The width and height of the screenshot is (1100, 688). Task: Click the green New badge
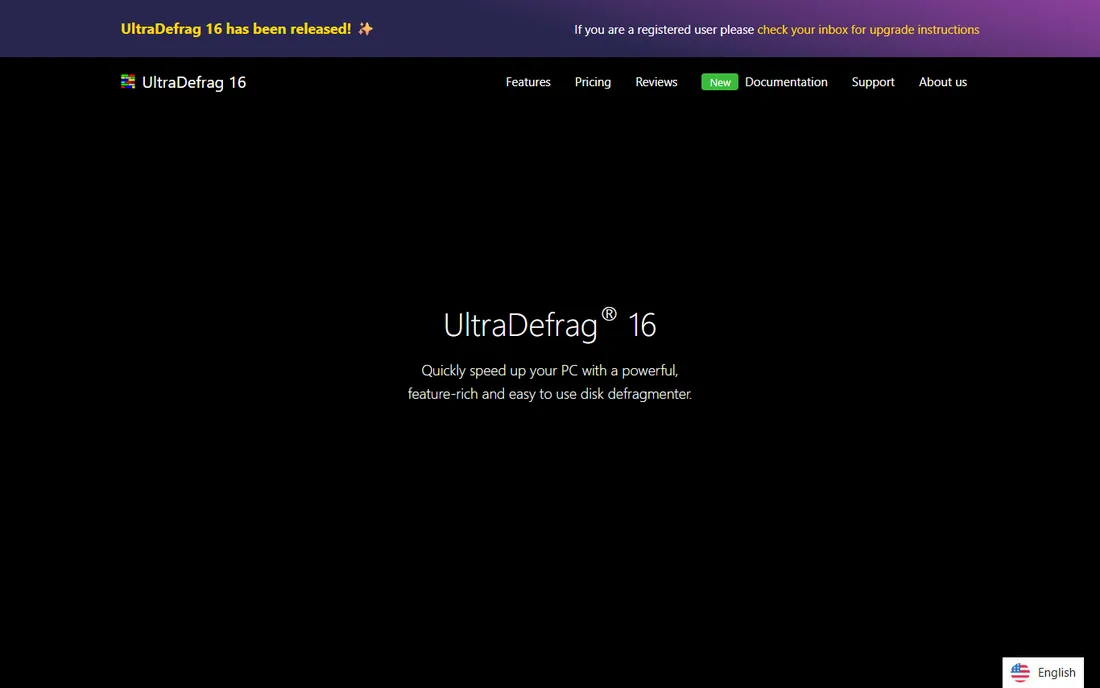coord(720,82)
